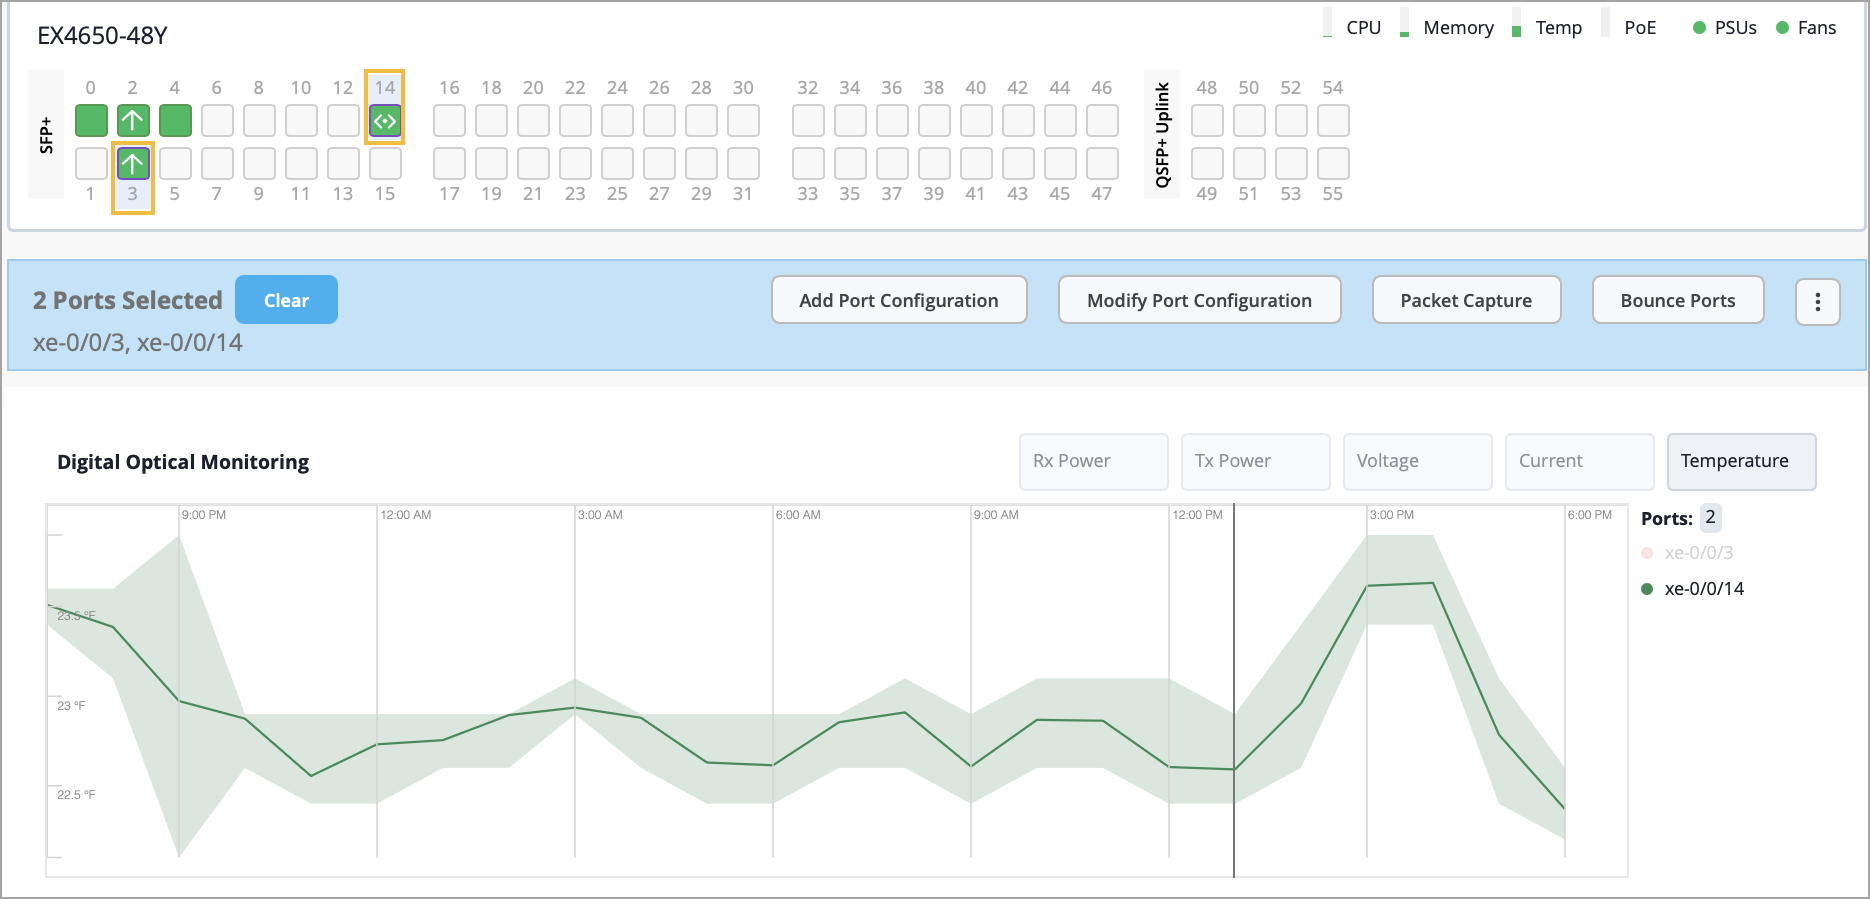The height and width of the screenshot is (899, 1870).
Task: Select empty port 10
Action: [x=301, y=121]
